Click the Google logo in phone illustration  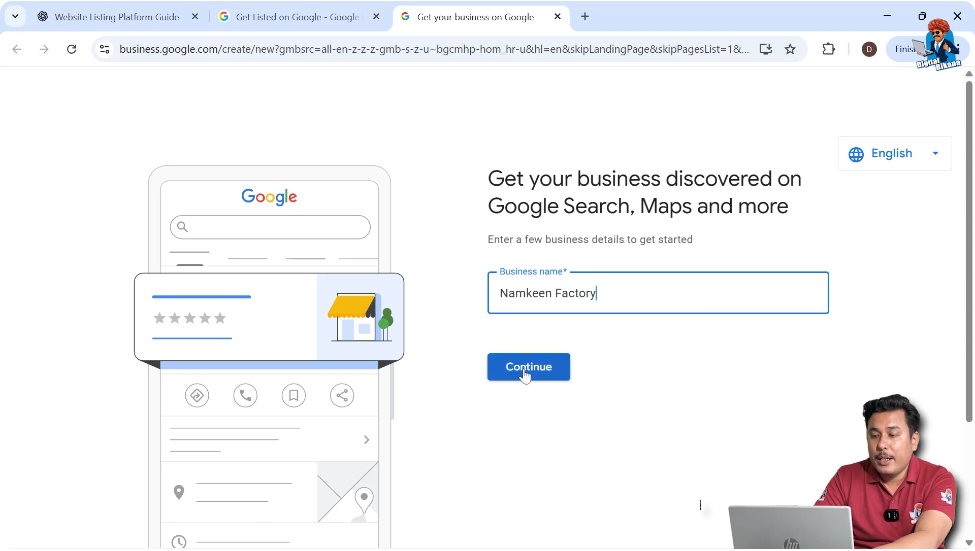(x=269, y=197)
